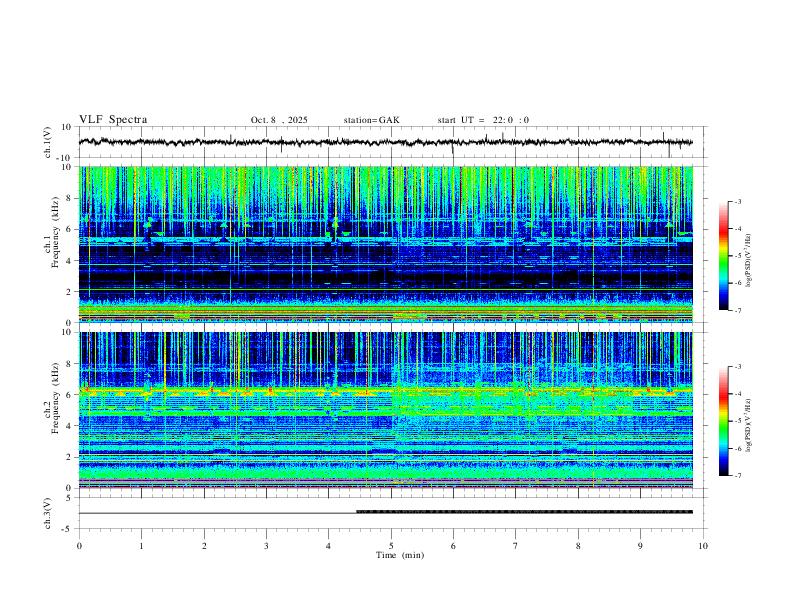
Task: Click the "ch.3(V)" axis label
Action: click(48, 513)
